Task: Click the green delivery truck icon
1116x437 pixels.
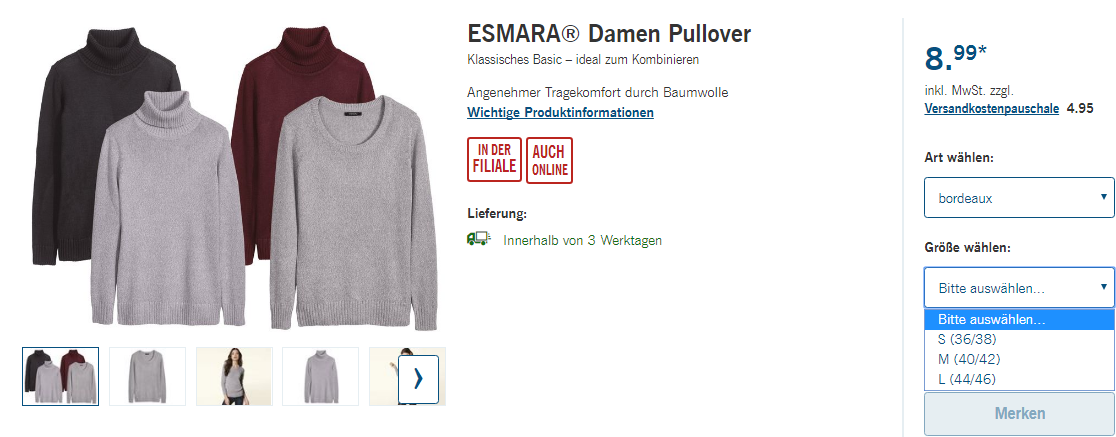Action: (479, 239)
